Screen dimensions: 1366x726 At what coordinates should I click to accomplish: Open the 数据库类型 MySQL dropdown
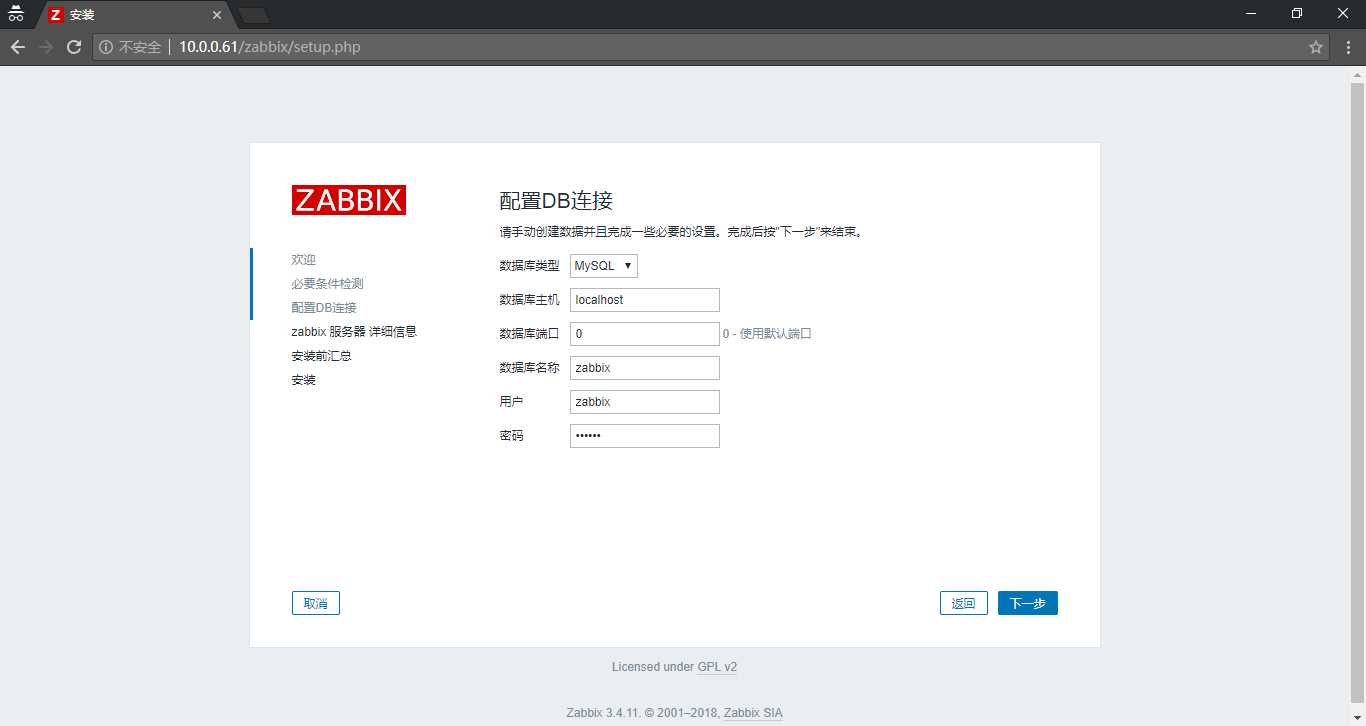[x=604, y=266]
